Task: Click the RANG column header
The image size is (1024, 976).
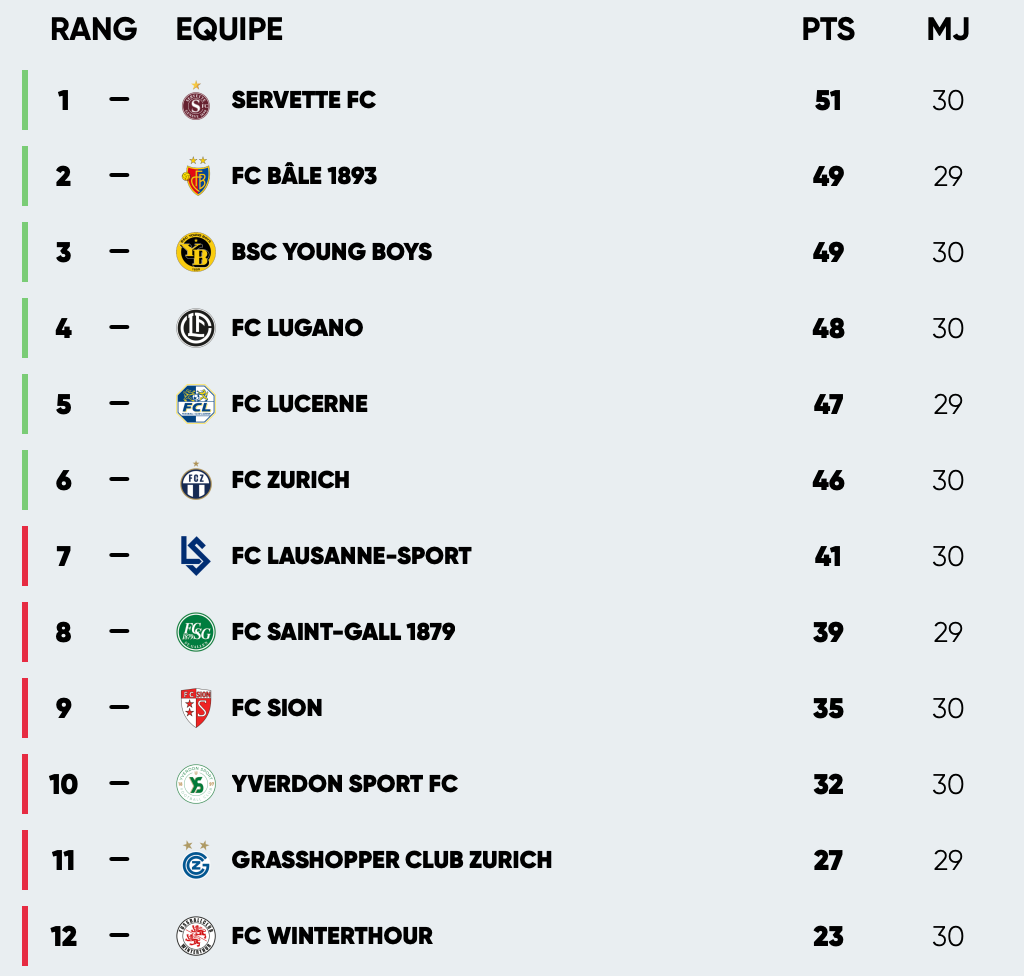Action: click(93, 30)
